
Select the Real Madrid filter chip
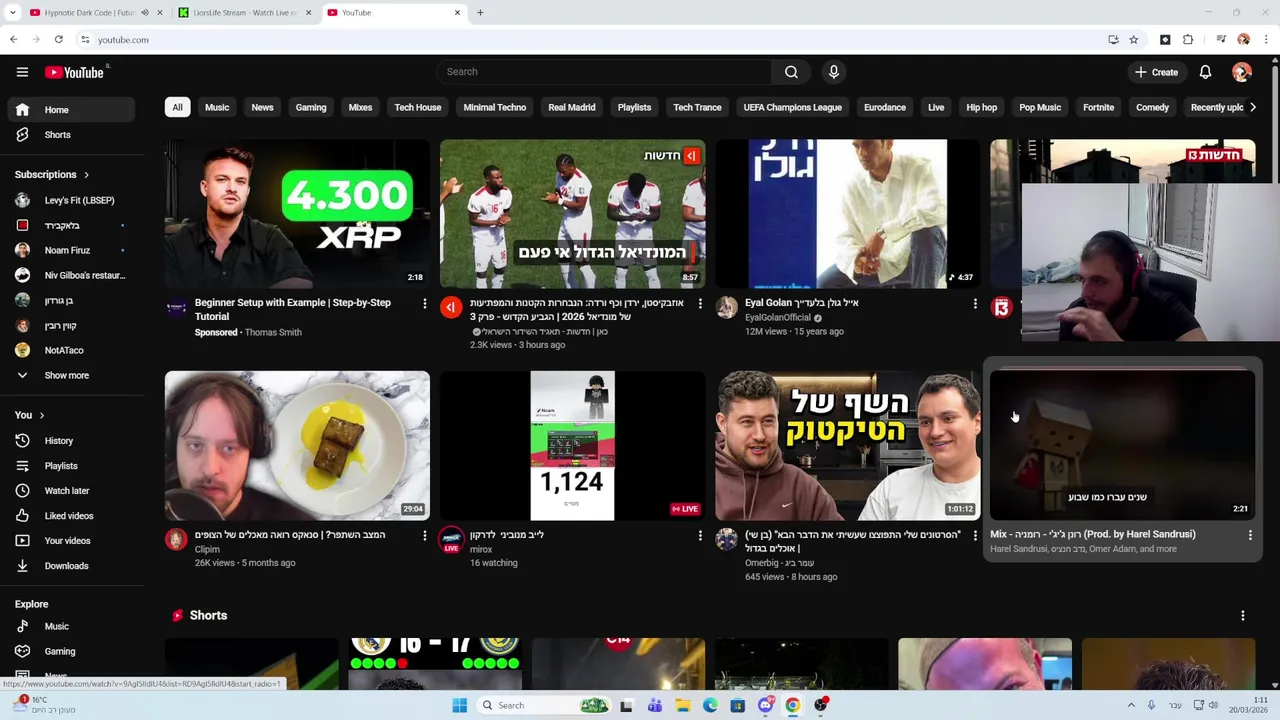click(x=572, y=108)
